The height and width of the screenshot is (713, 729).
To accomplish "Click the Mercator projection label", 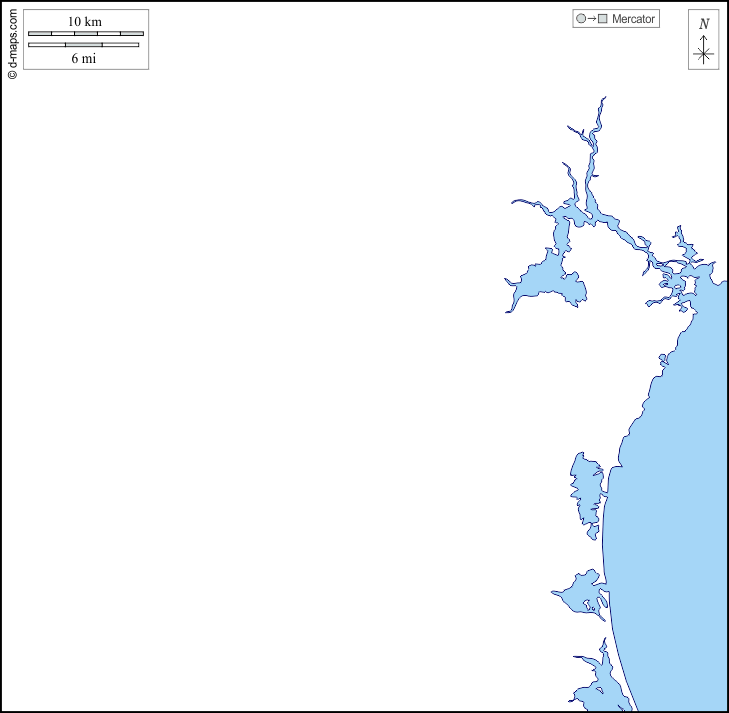I will coord(633,19).
